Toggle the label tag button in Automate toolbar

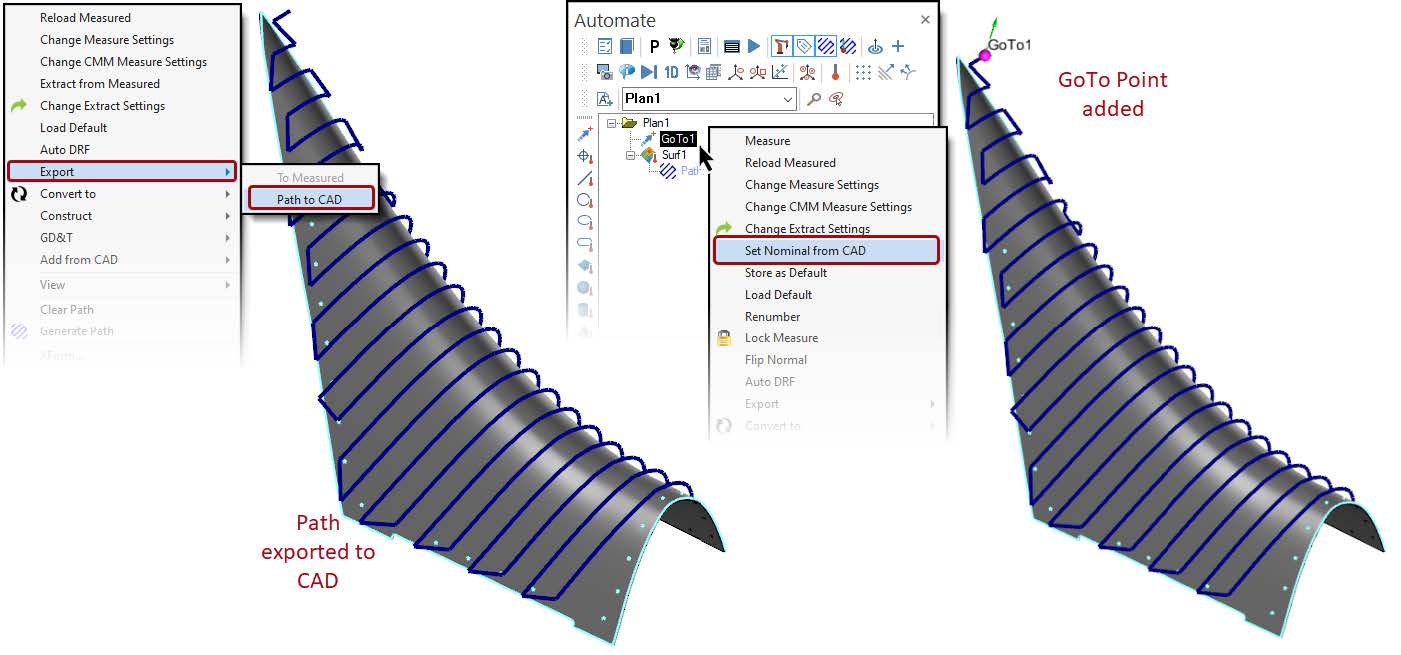click(804, 46)
